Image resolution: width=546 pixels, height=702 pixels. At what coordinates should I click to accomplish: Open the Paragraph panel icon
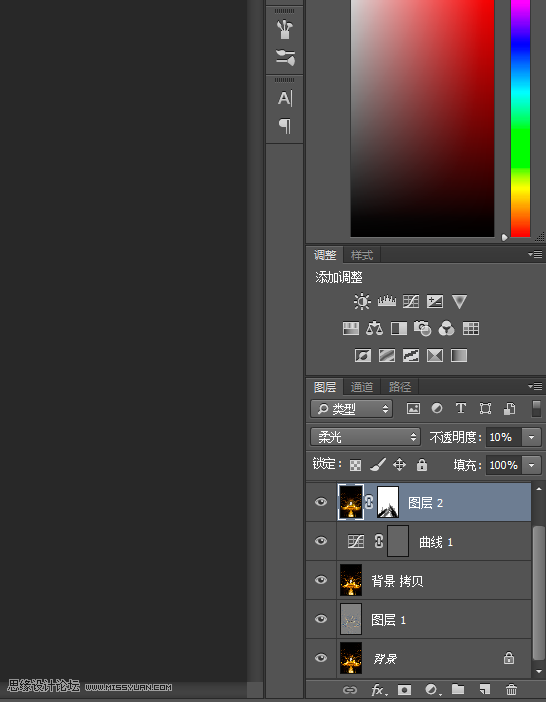[x=285, y=126]
